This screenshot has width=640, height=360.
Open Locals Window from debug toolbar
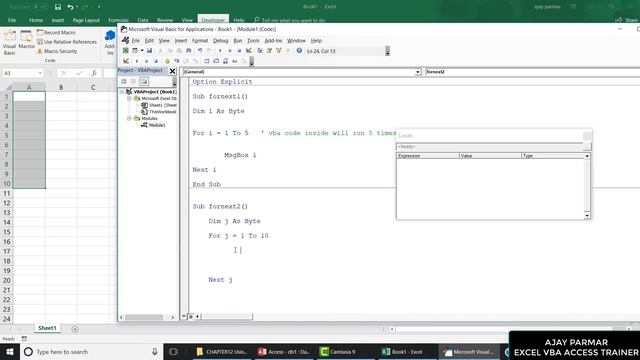(x=207, y=61)
